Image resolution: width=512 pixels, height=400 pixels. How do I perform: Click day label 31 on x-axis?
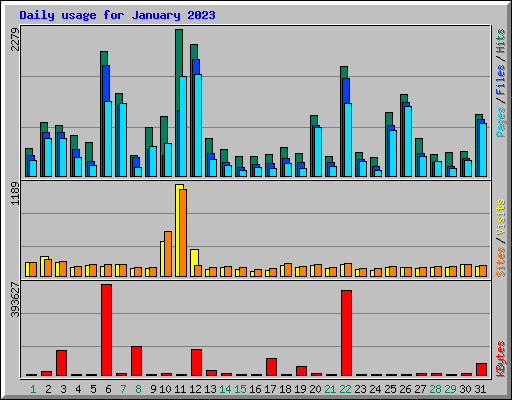(x=480, y=389)
